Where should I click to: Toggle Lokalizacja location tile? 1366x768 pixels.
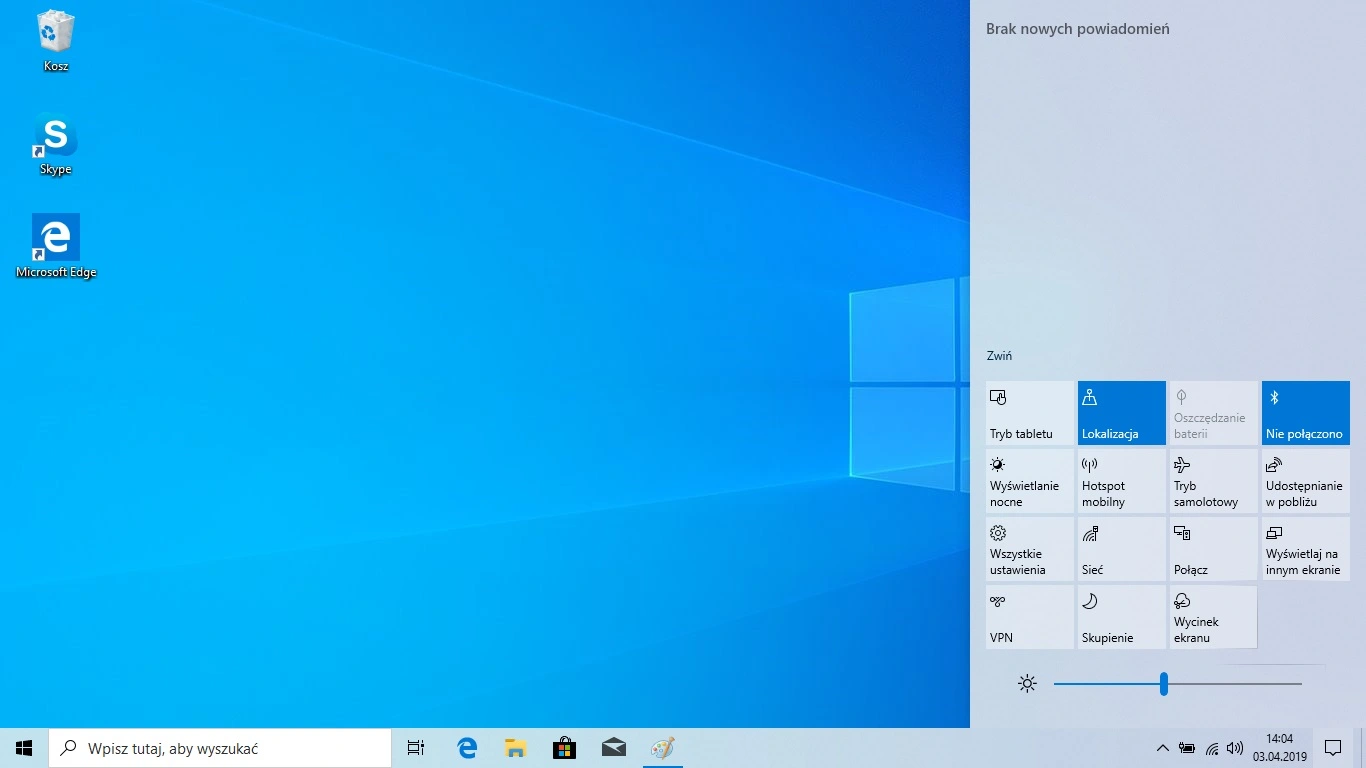coord(1121,413)
